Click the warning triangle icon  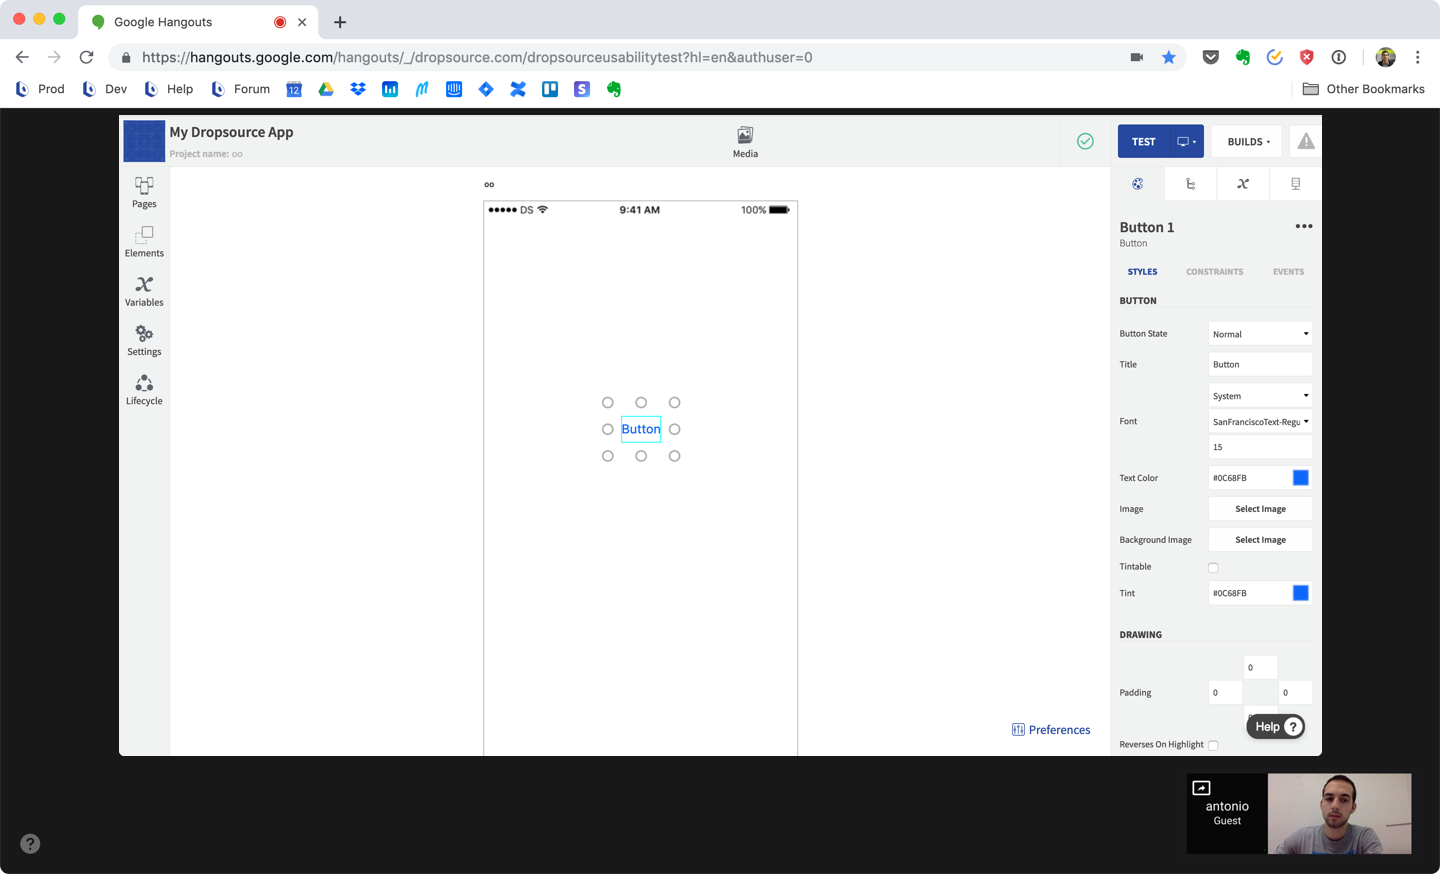1306,141
